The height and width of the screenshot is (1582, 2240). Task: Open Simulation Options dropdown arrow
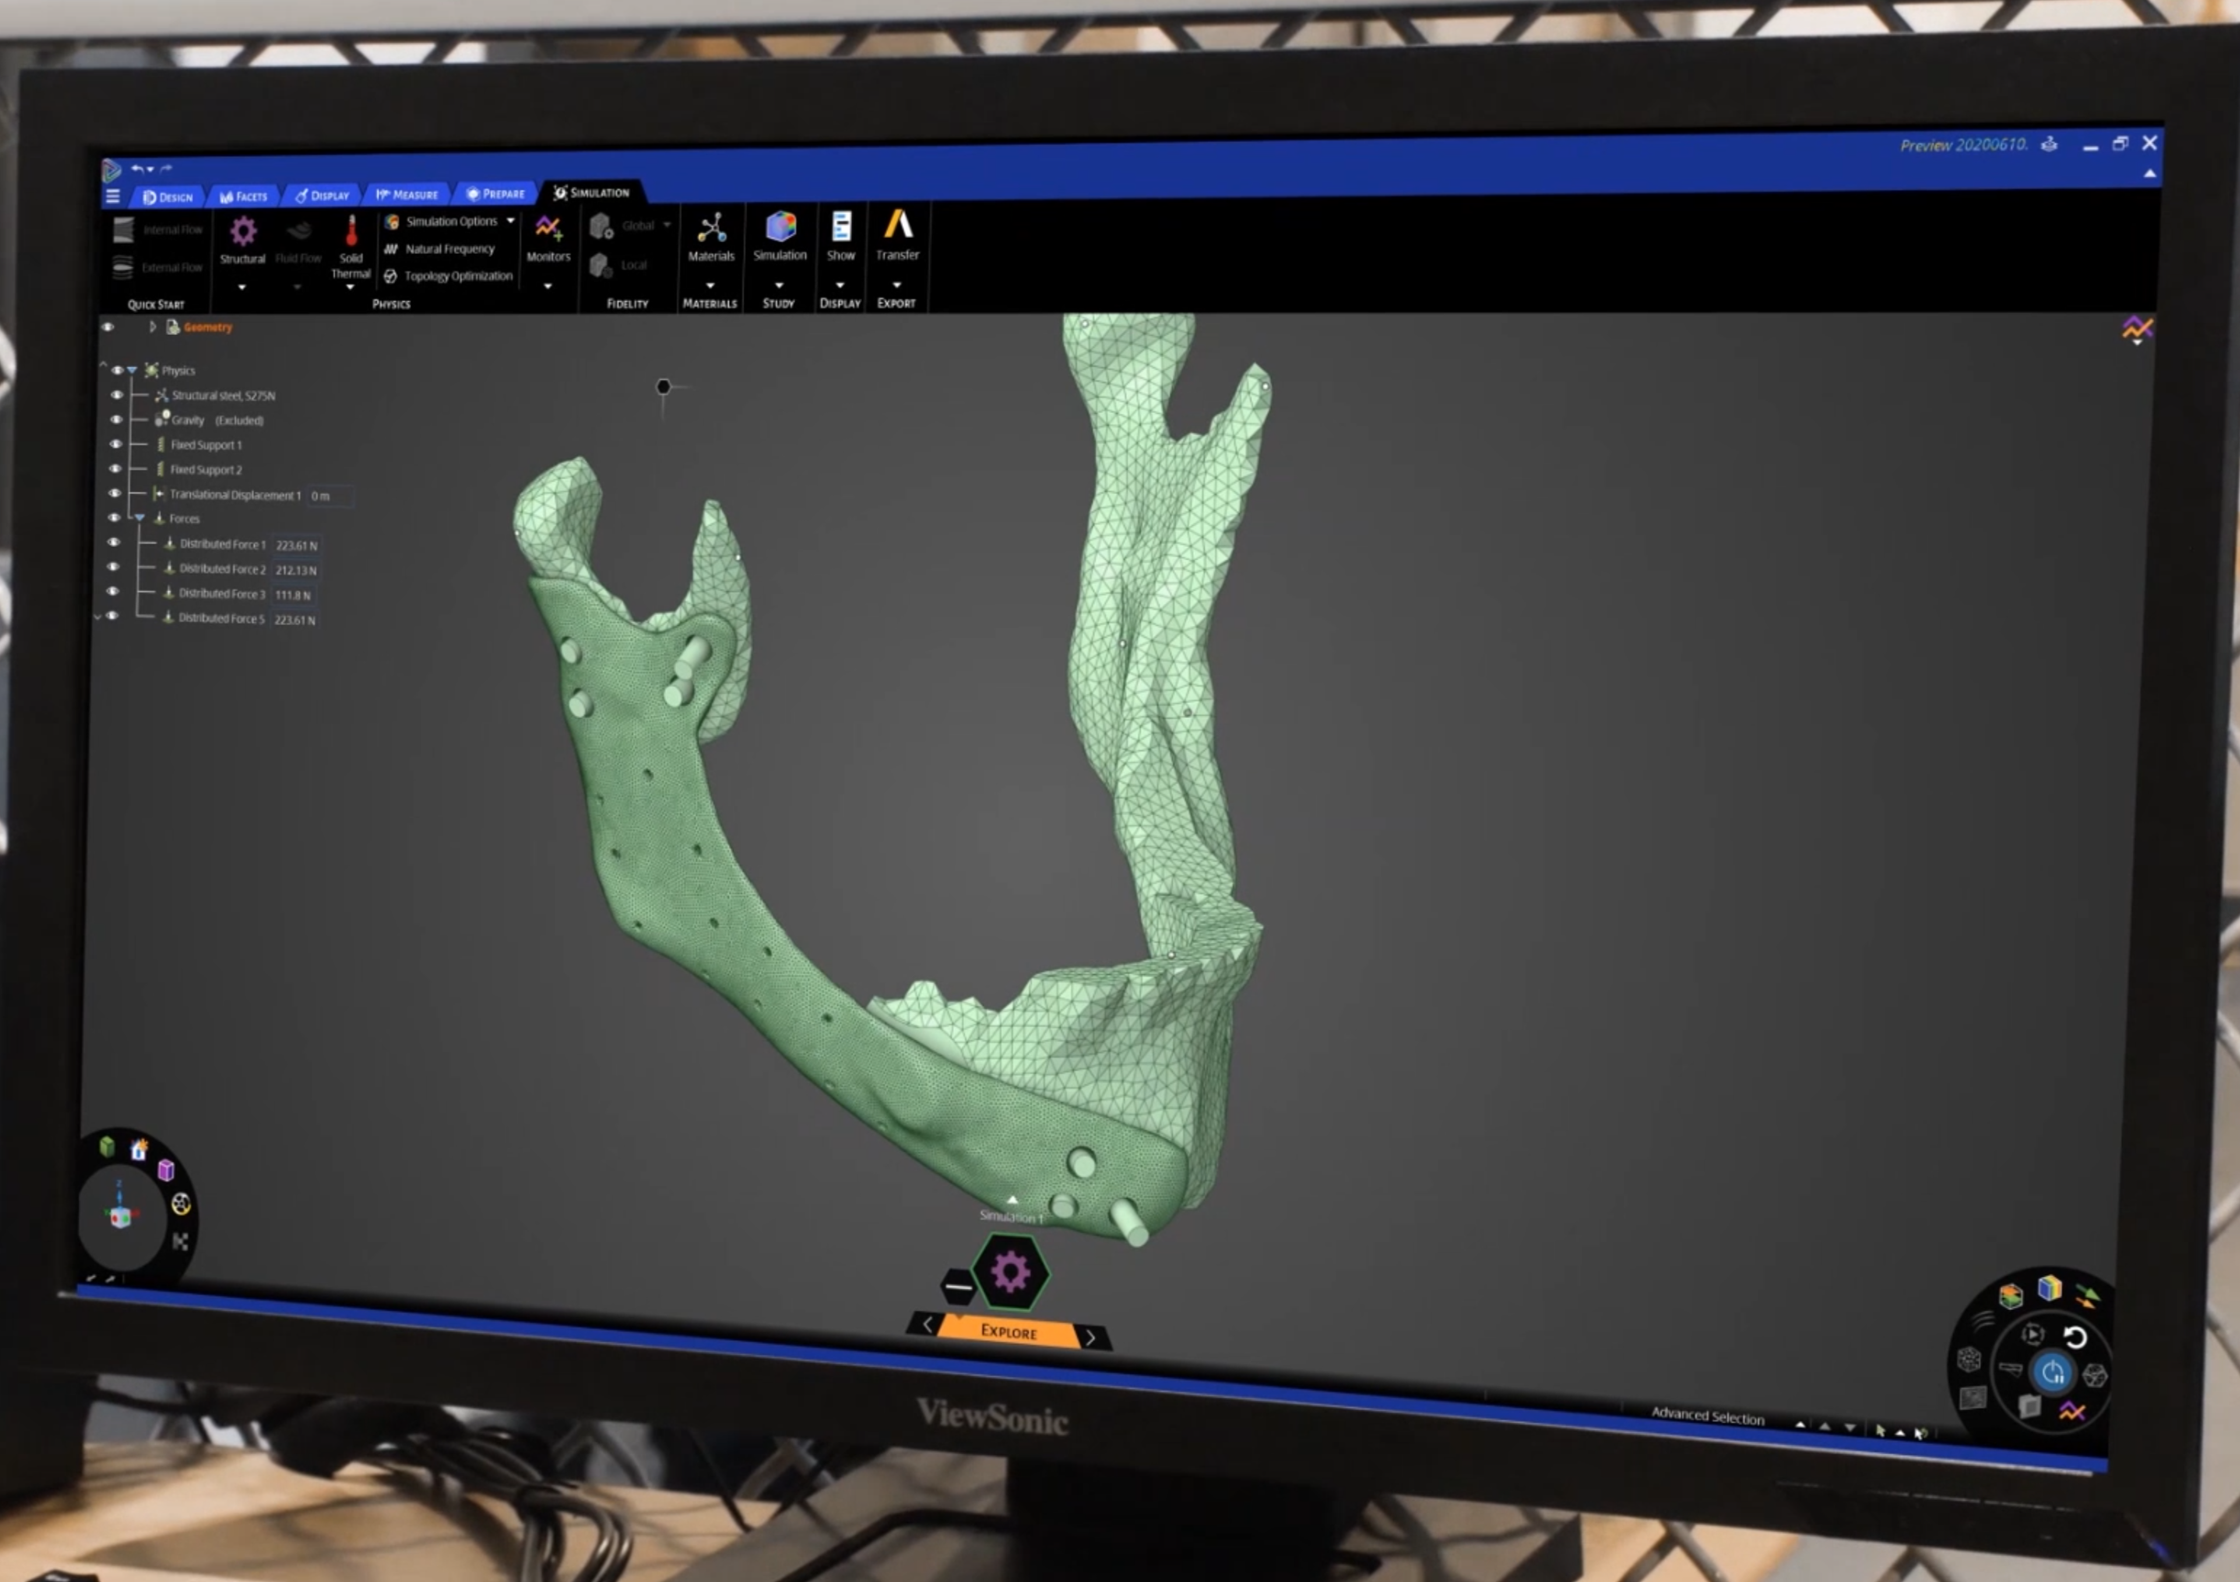tap(510, 221)
